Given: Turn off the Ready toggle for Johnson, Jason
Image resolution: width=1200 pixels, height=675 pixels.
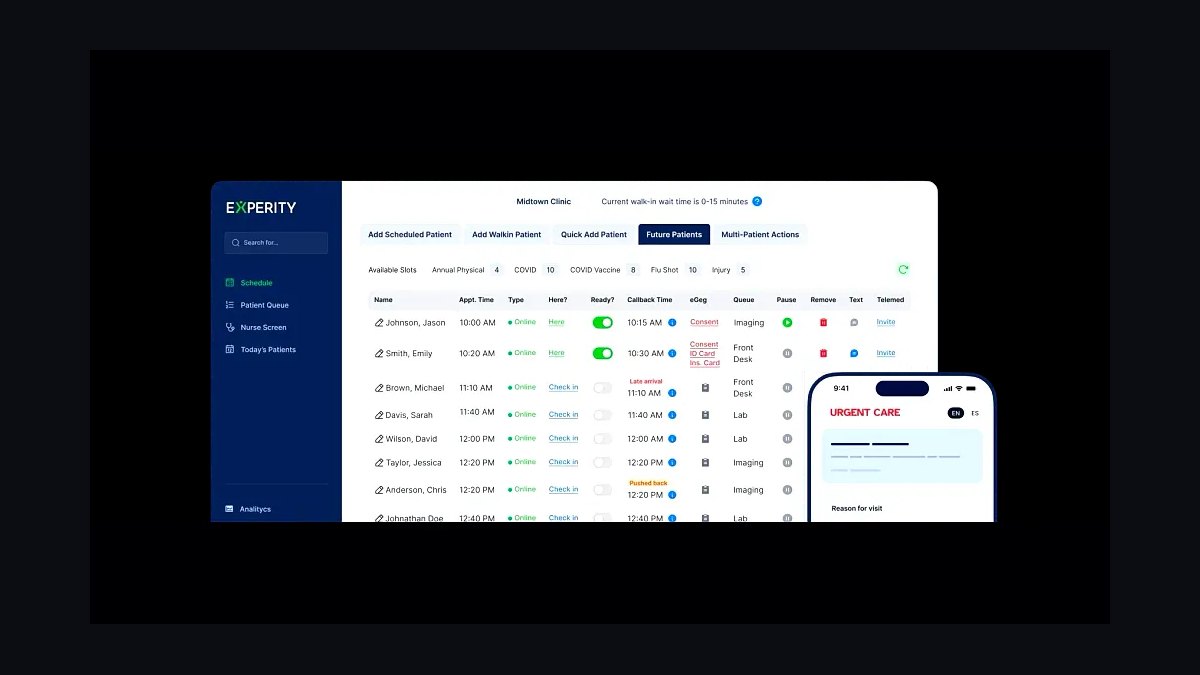Looking at the screenshot, I should pyautogui.click(x=603, y=323).
